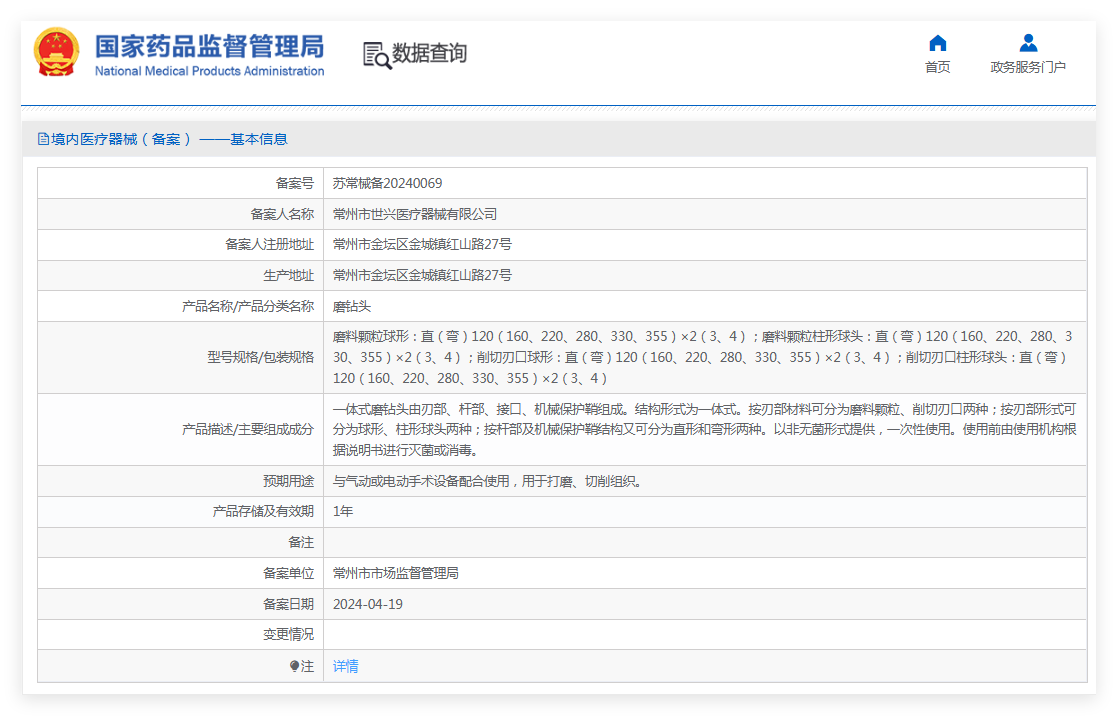Click National Medical Products Administration text

209,71
